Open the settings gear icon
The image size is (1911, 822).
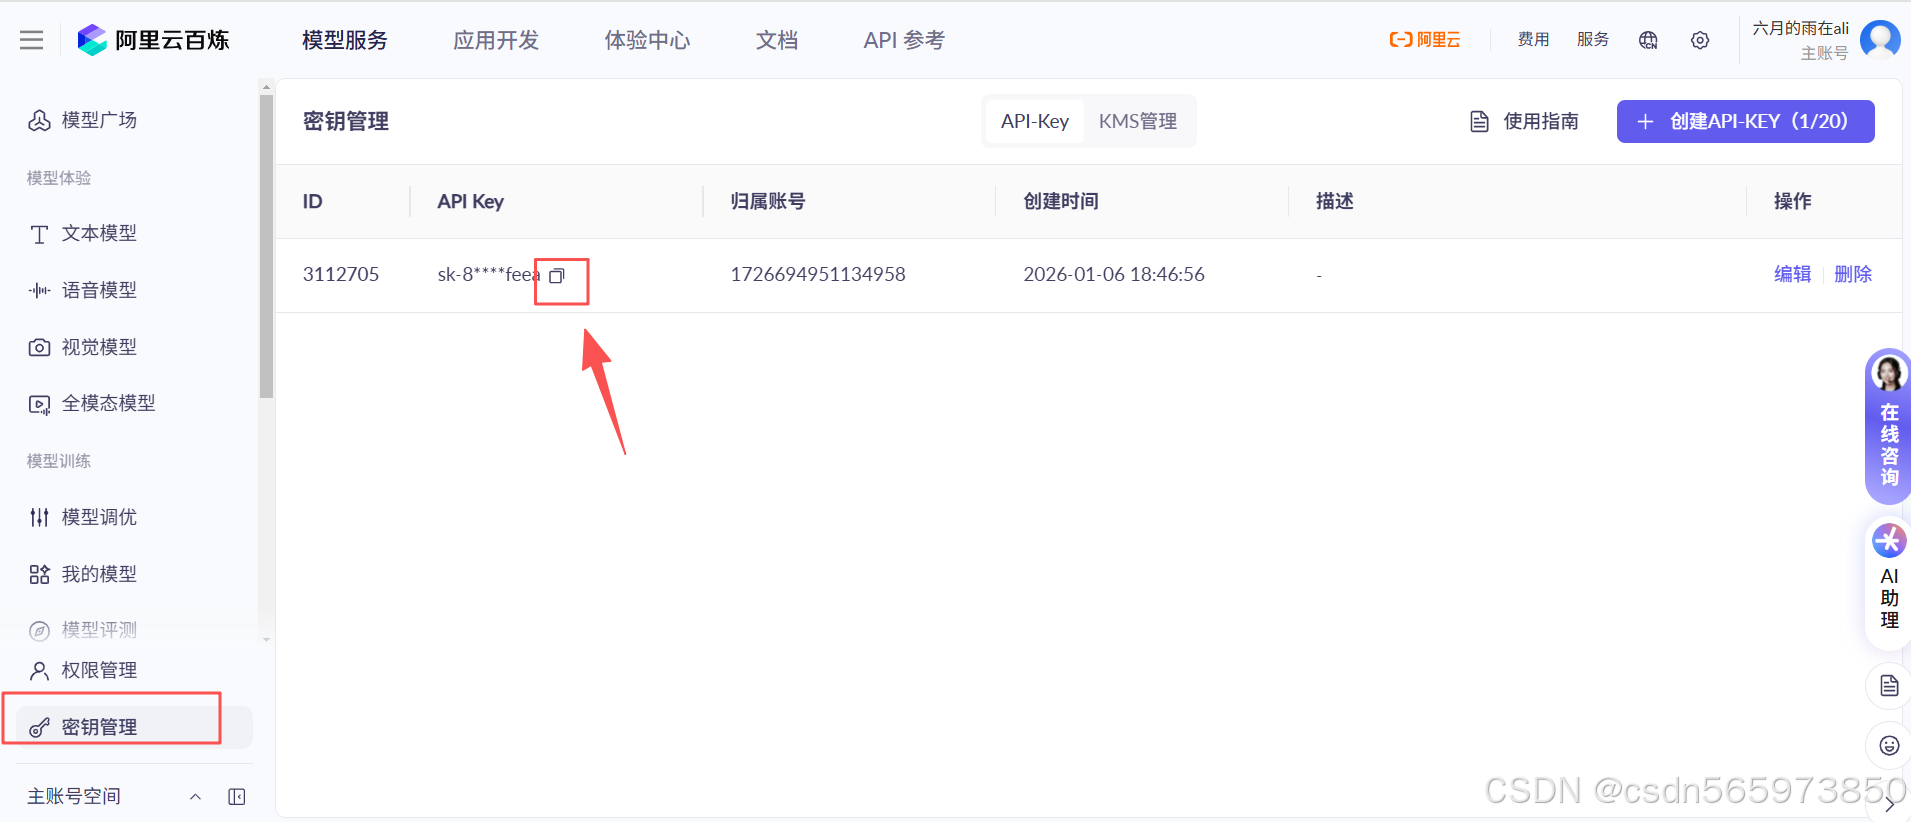click(x=1700, y=40)
